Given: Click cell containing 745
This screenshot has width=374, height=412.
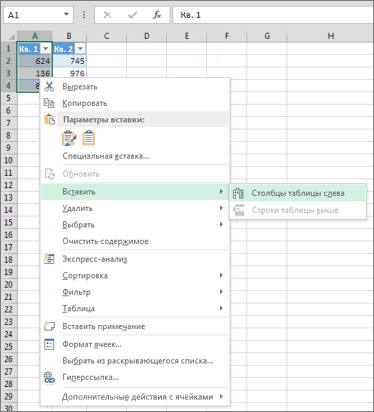Looking at the screenshot, I should tap(69, 61).
